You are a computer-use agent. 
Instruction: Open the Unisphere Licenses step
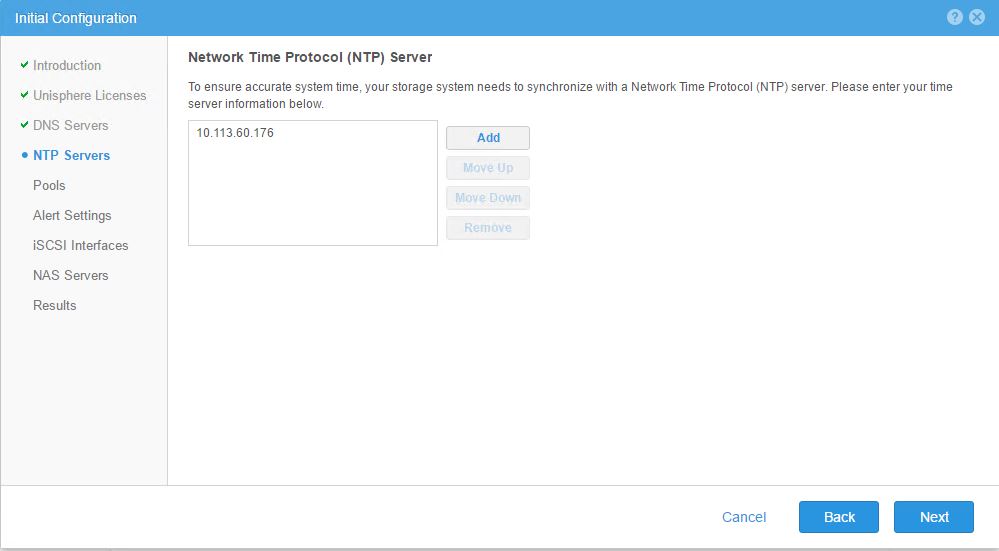click(89, 95)
